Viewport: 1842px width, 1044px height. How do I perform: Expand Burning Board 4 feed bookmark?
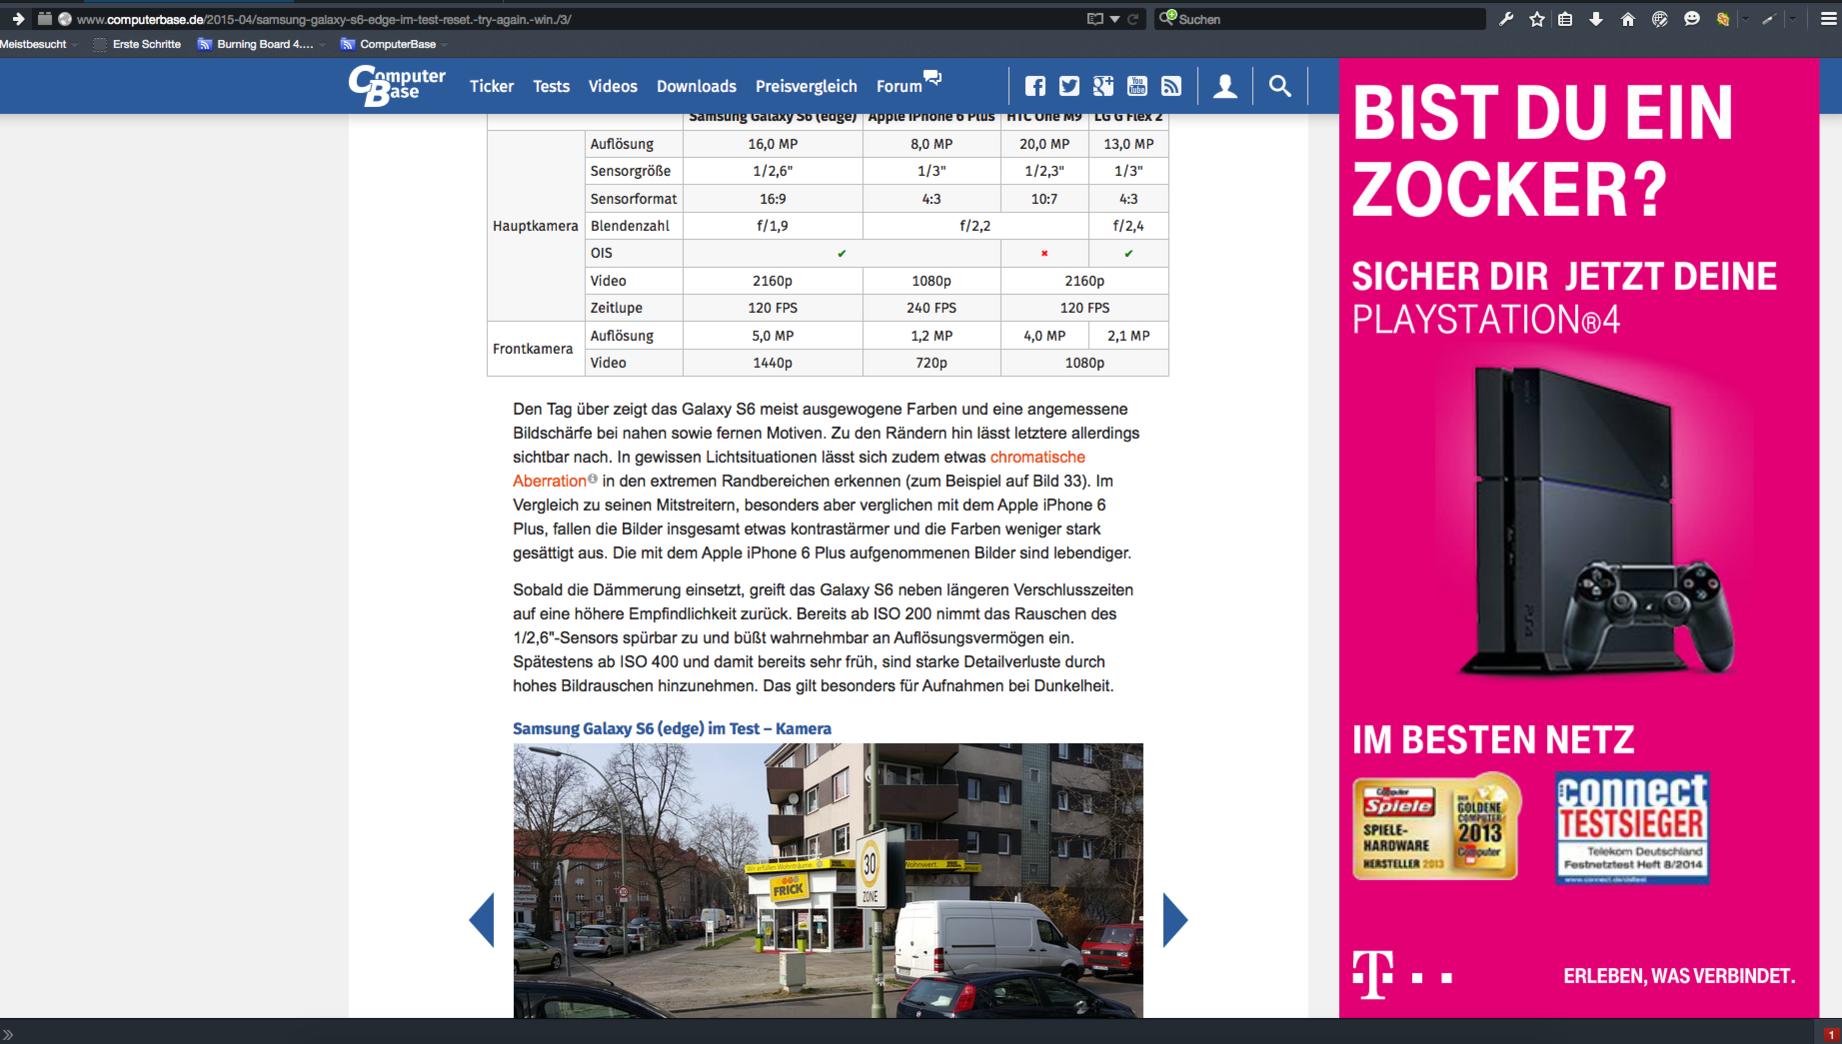coord(262,44)
